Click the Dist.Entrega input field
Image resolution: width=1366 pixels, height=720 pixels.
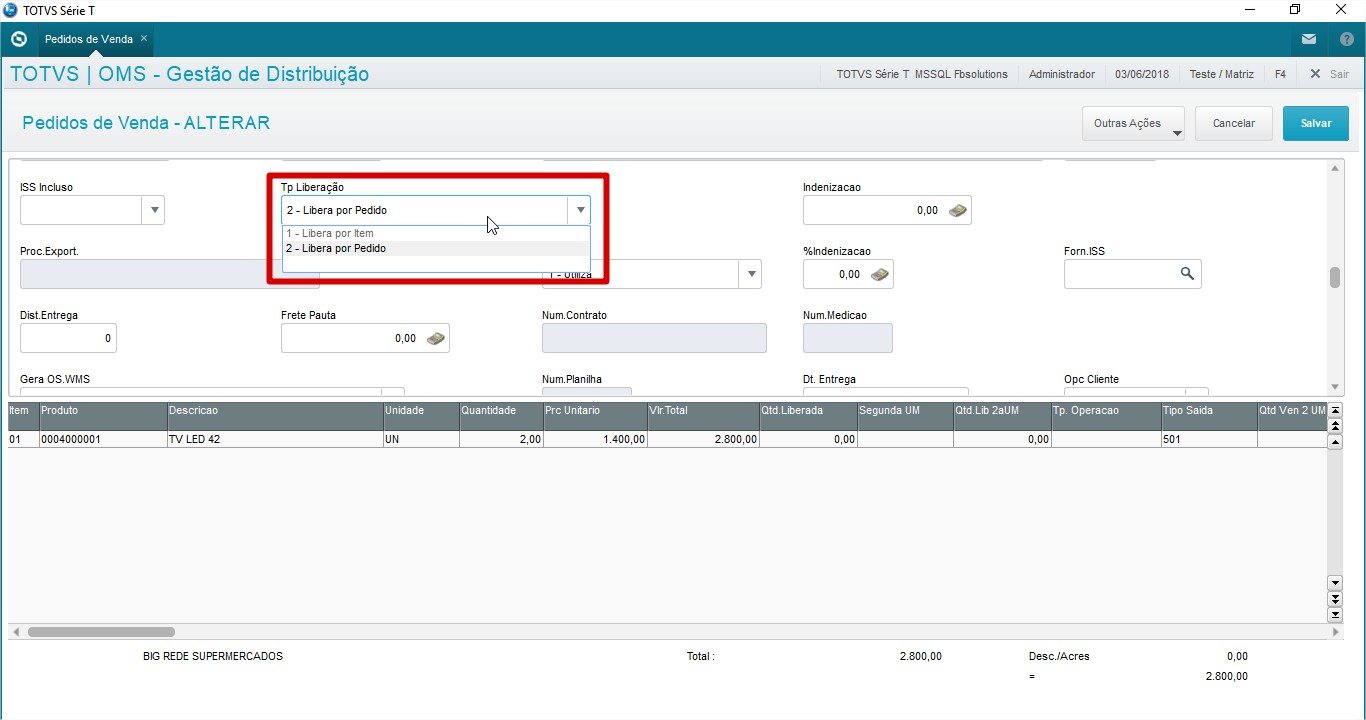pyautogui.click(x=68, y=338)
